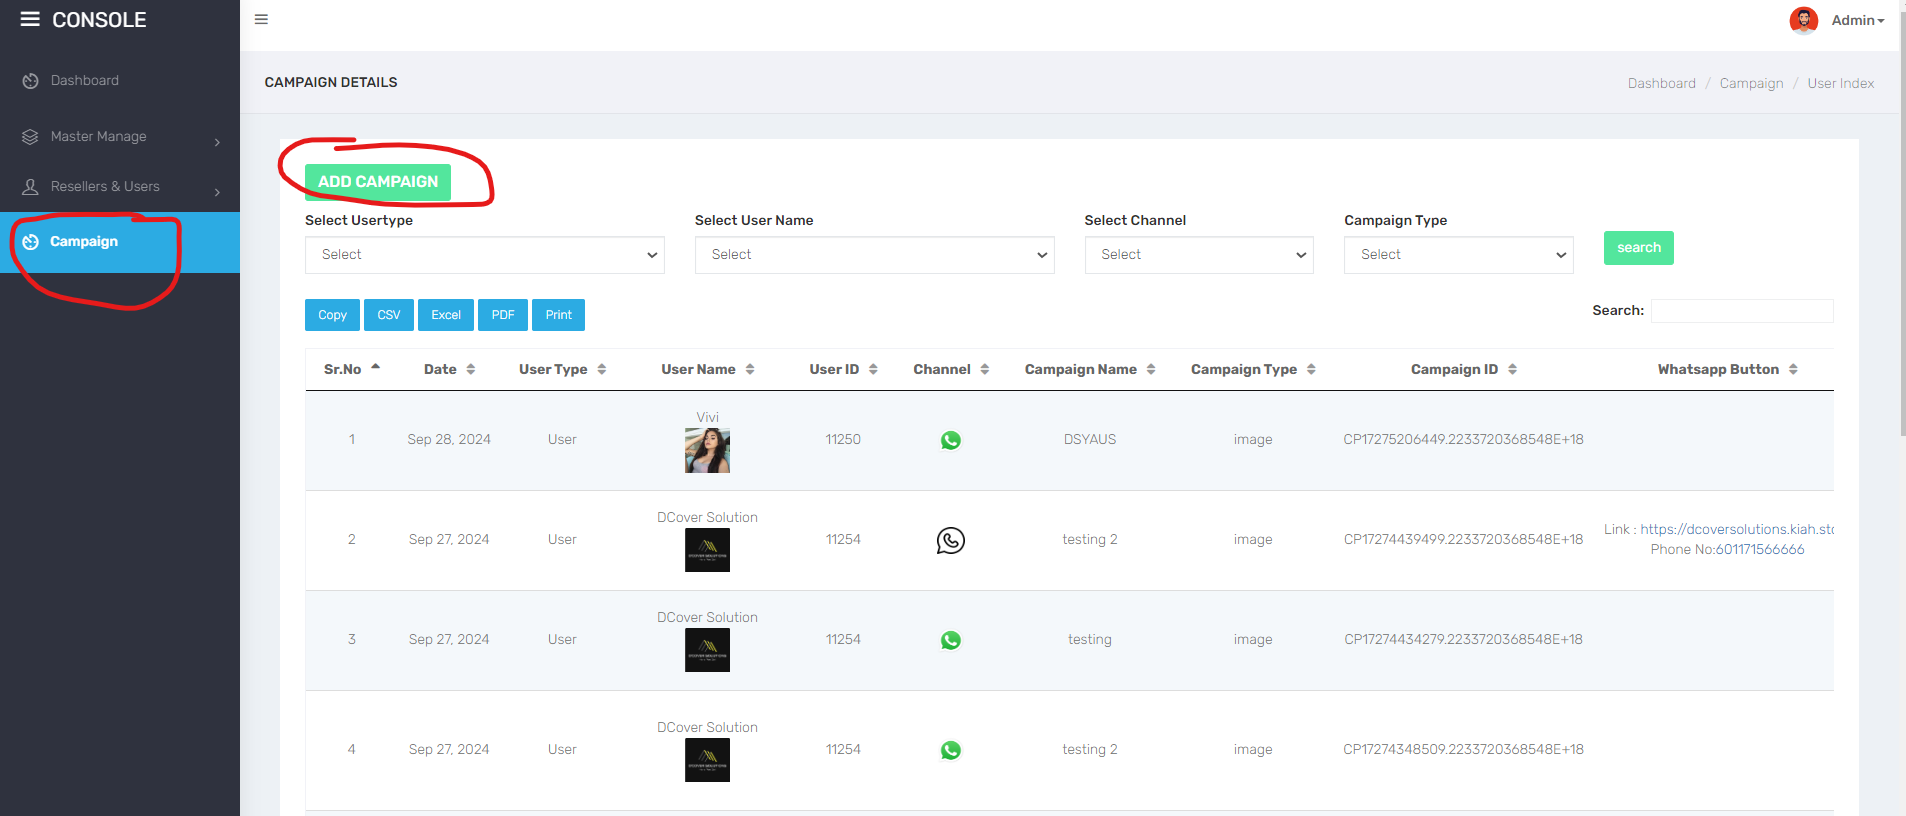Expand the Campaign Type dropdown
The width and height of the screenshot is (1906, 816).
click(x=1458, y=255)
